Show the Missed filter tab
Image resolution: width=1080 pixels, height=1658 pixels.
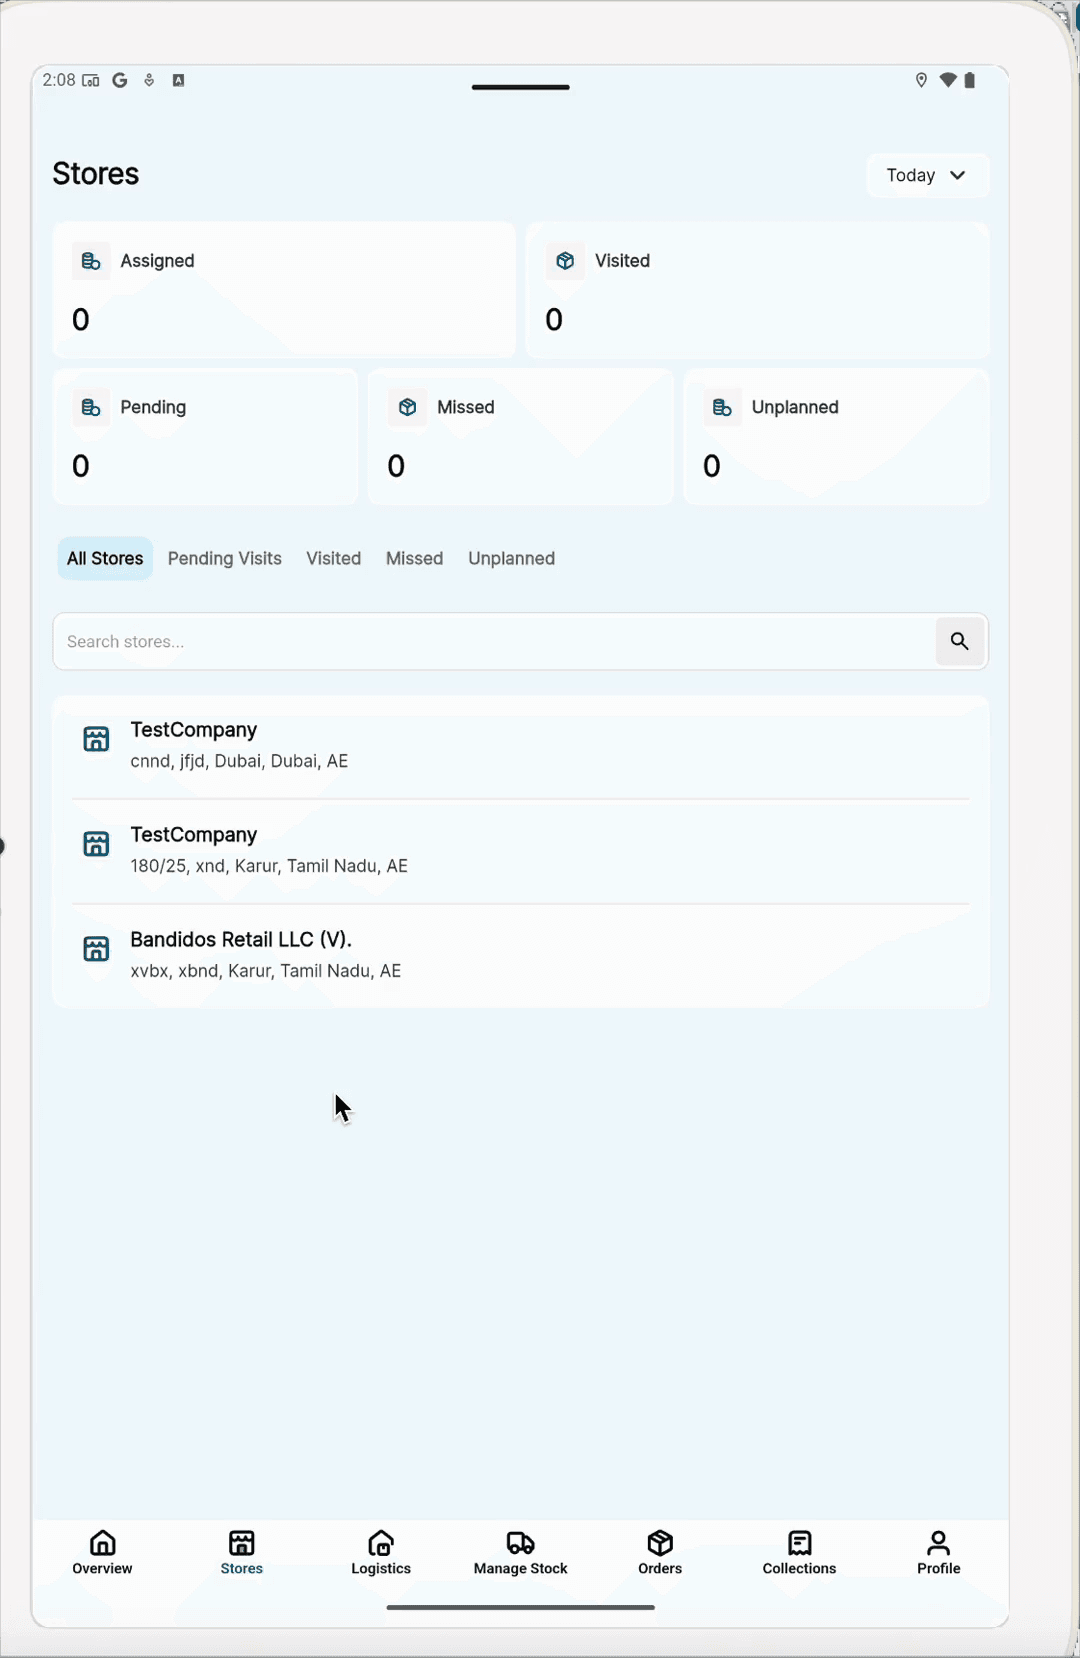(415, 558)
